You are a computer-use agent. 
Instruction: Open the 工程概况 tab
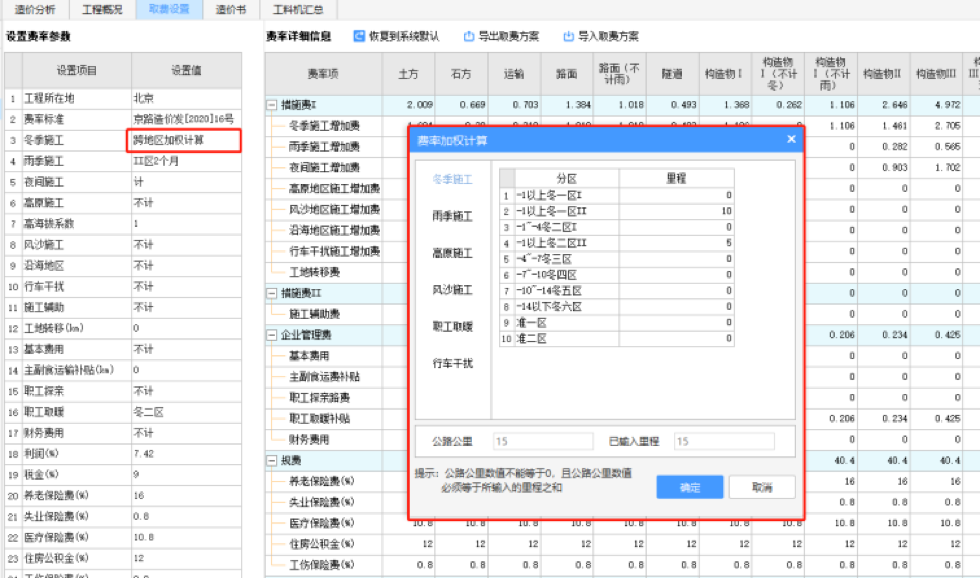(101, 9)
